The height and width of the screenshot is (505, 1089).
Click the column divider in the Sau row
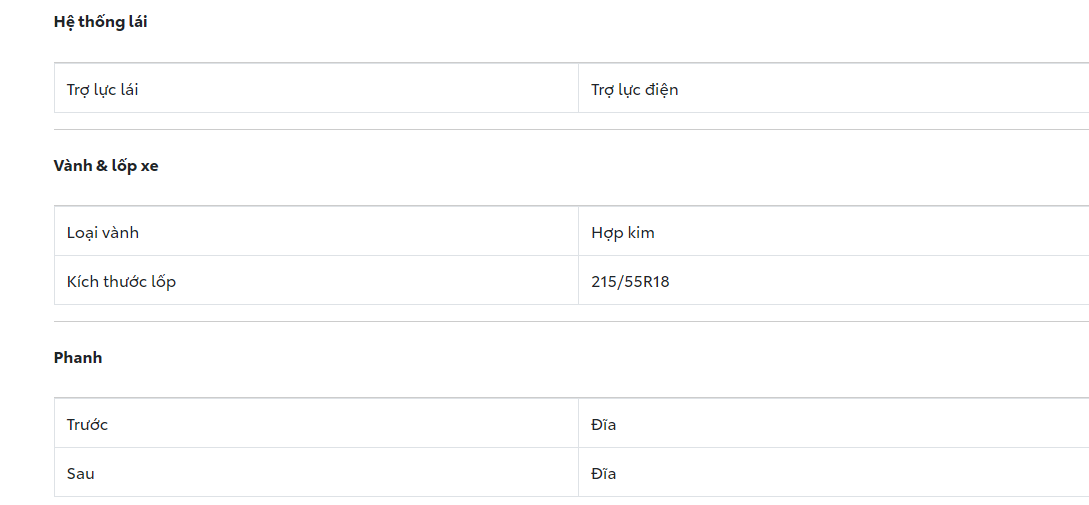578,474
